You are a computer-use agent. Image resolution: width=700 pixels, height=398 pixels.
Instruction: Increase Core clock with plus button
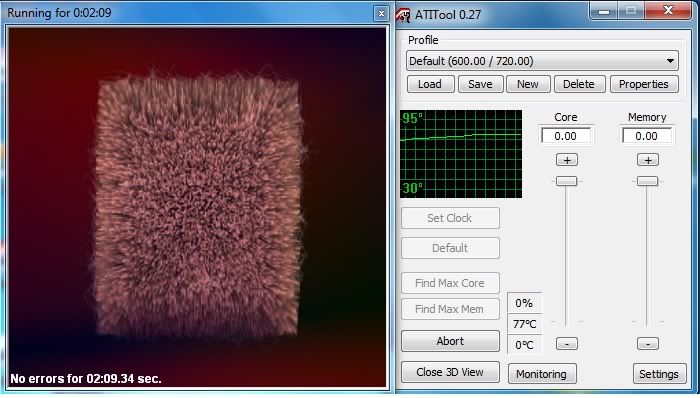tap(567, 160)
